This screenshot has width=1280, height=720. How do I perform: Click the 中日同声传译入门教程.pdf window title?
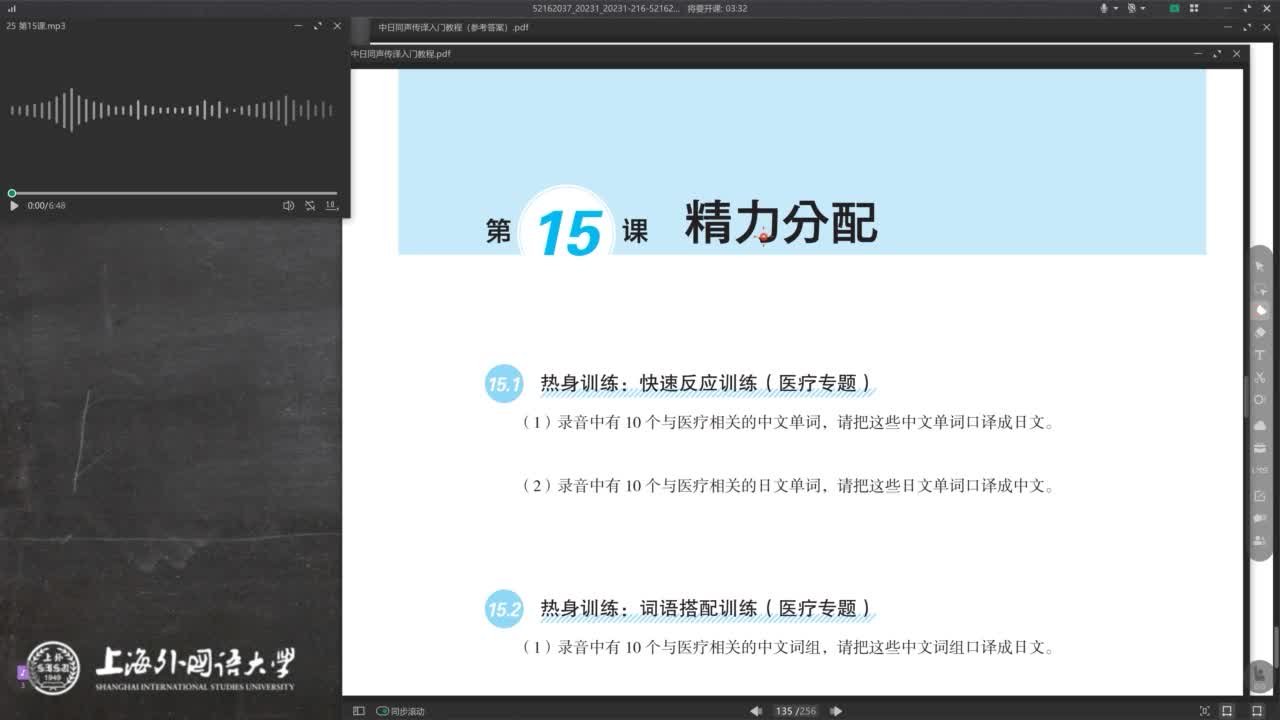pyautogui.click(x=401, y=54)
